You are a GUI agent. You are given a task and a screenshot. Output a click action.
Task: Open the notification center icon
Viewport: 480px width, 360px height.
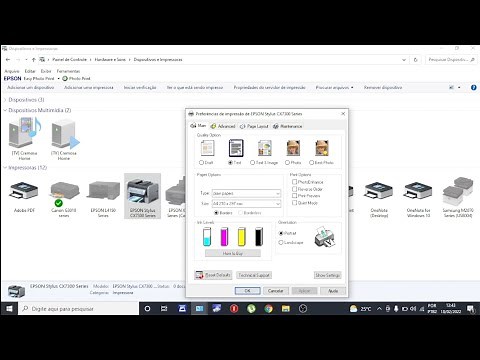pos(471,309)
